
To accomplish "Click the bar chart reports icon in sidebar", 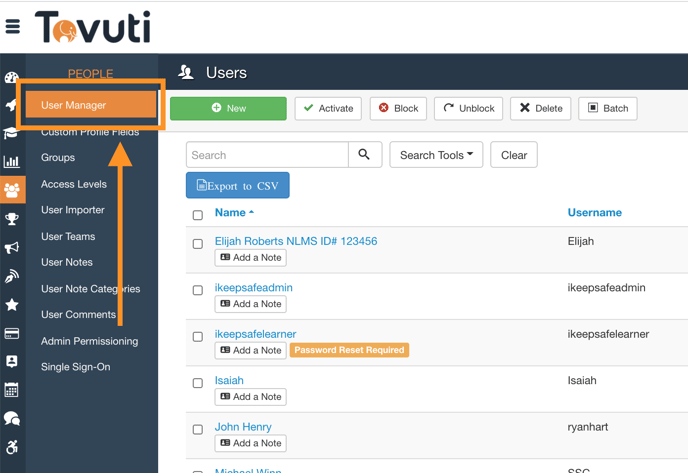I will (x=12, y=161).
